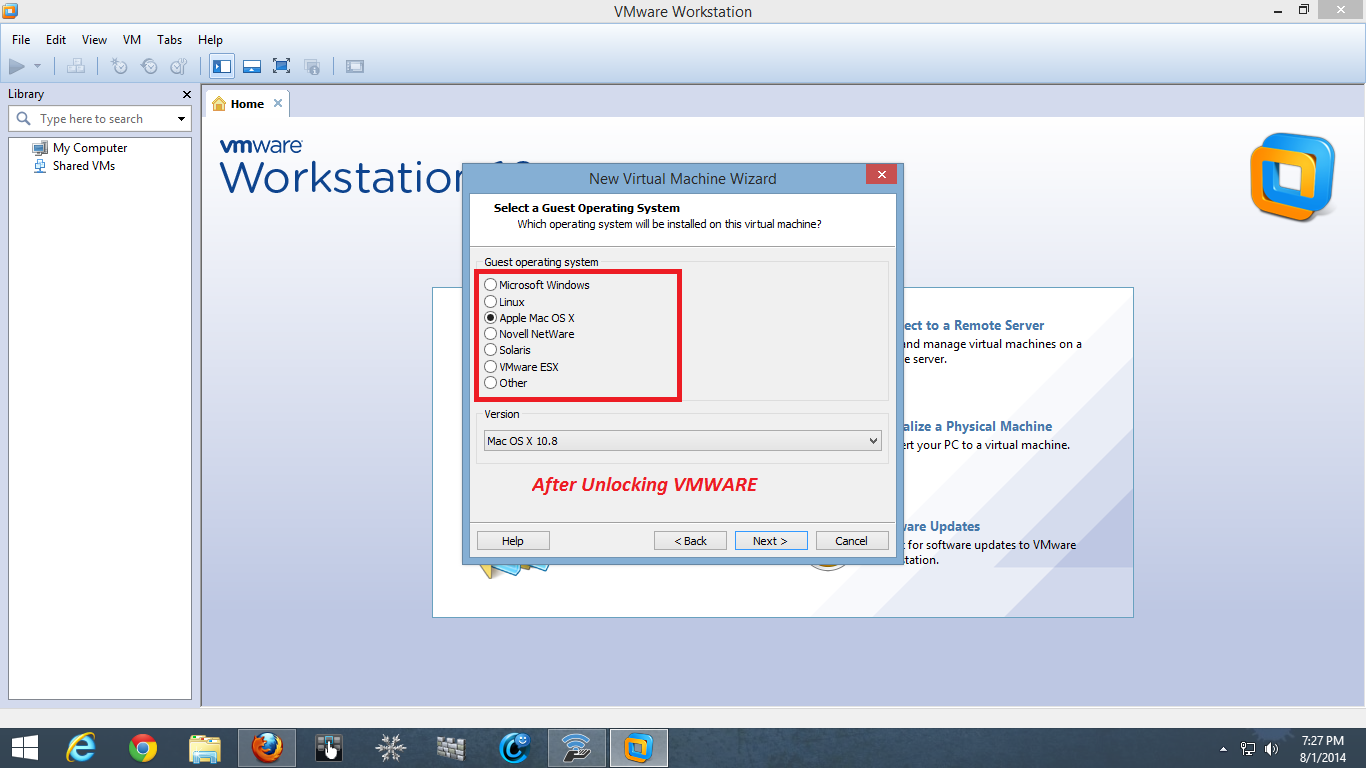Open the Windows Start button
1366x768 pixels.
pyautogui.click(x=24, y=748)
